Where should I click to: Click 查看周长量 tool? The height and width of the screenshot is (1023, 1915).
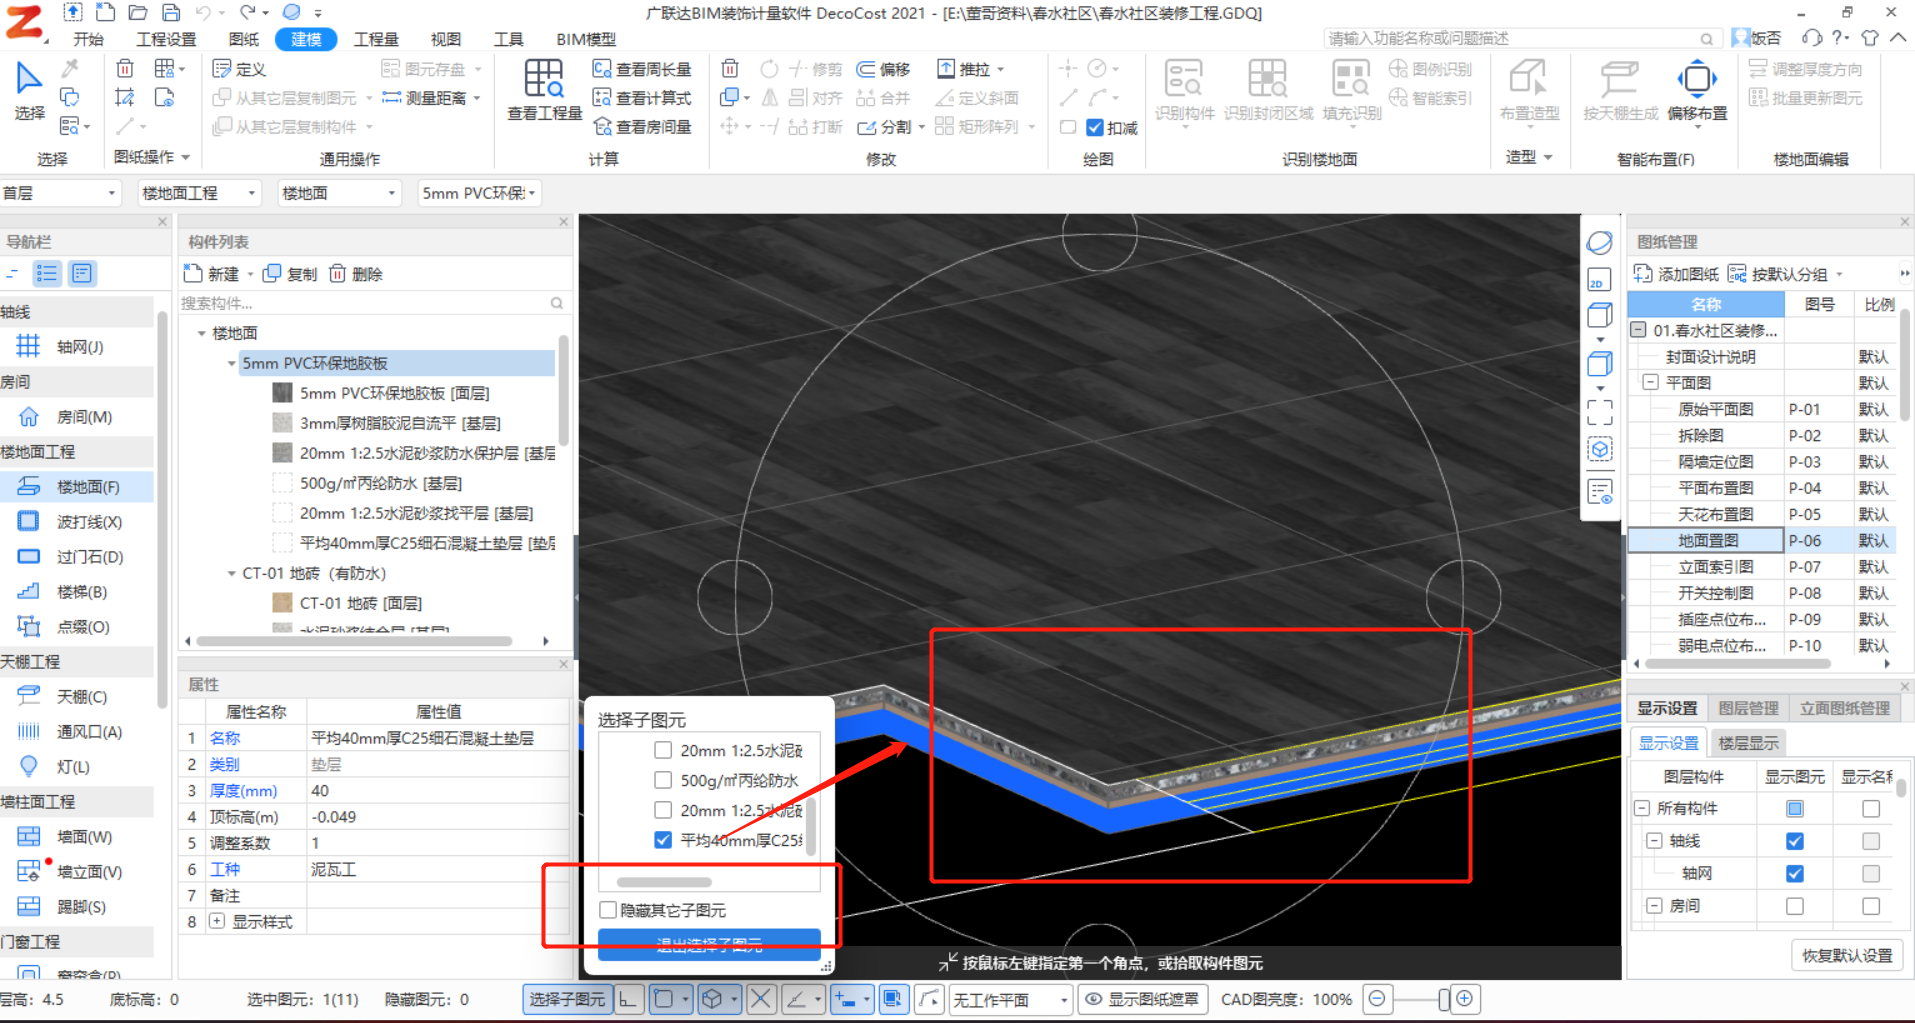642,69
